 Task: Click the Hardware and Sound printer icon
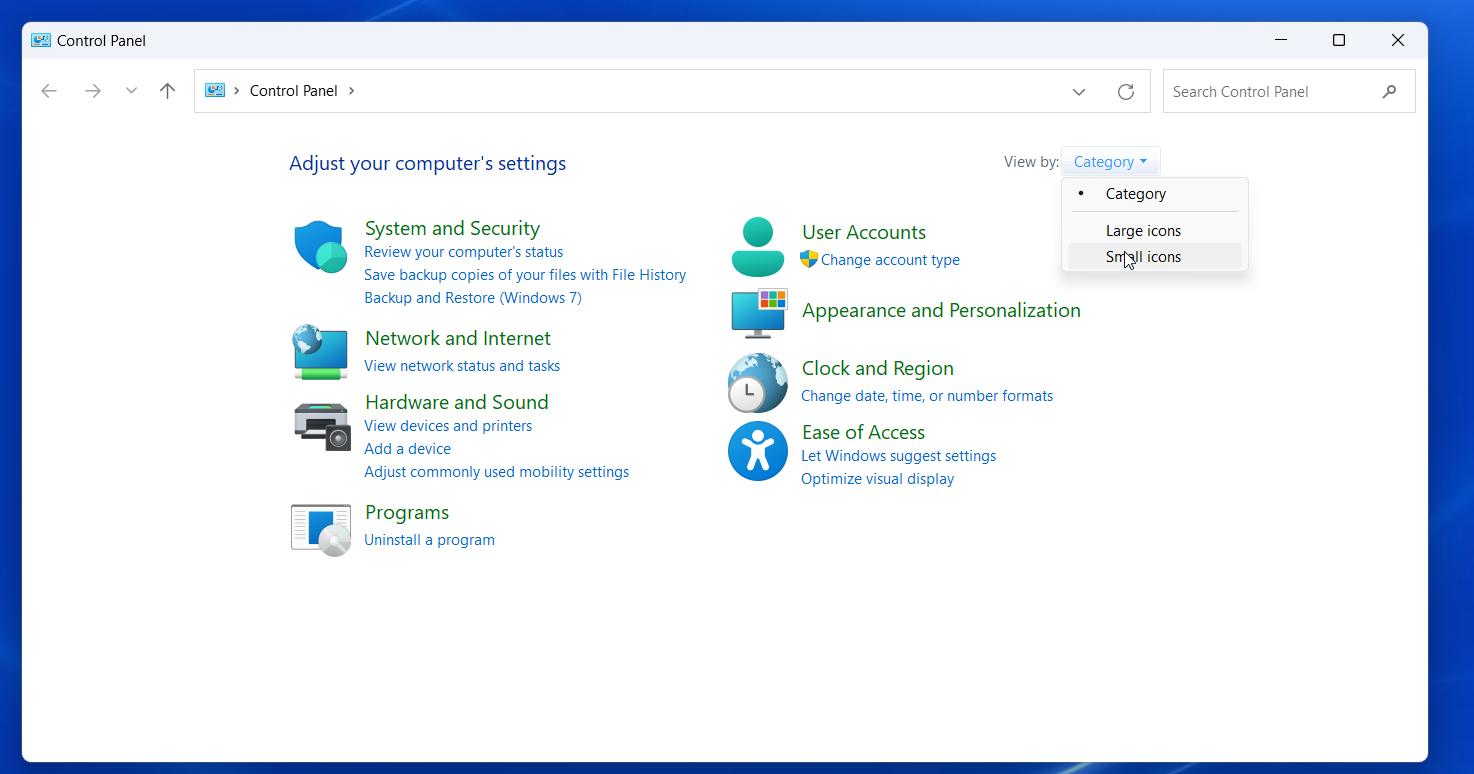point(322,425)
